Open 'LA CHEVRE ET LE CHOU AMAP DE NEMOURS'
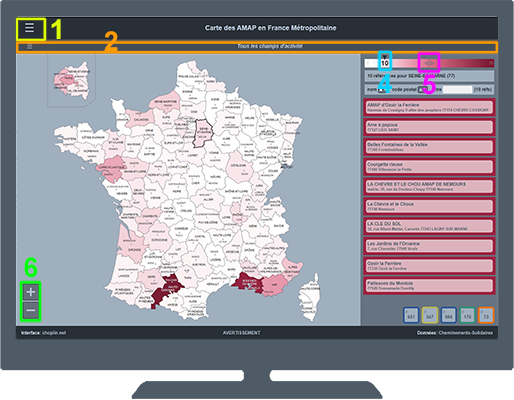This screenshot has width=514, height=400. point(429,187)
